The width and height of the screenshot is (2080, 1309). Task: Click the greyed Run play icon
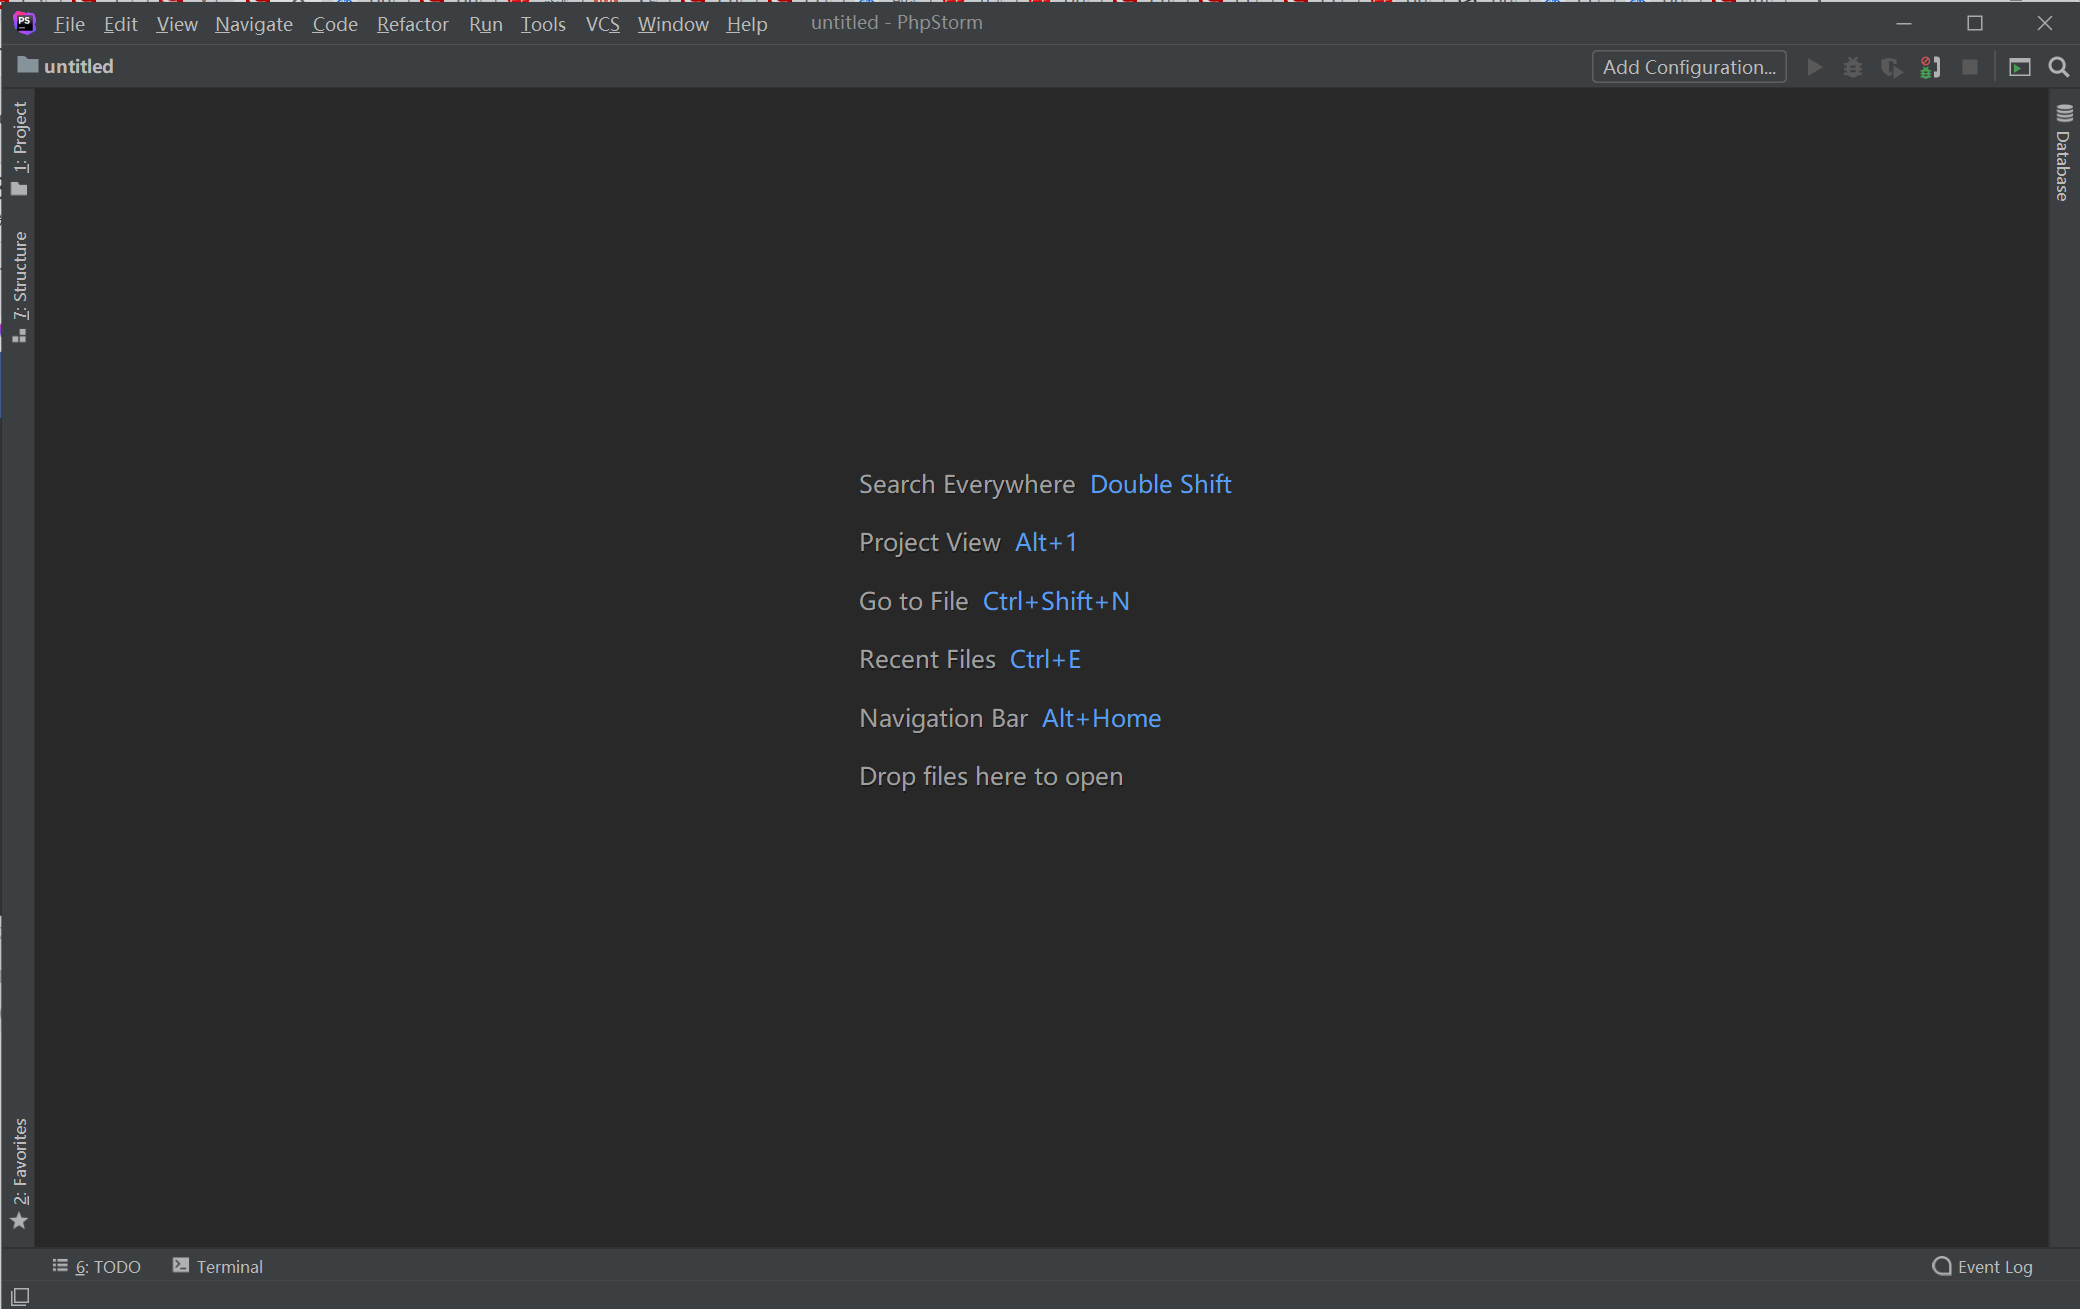point(1814,67)
